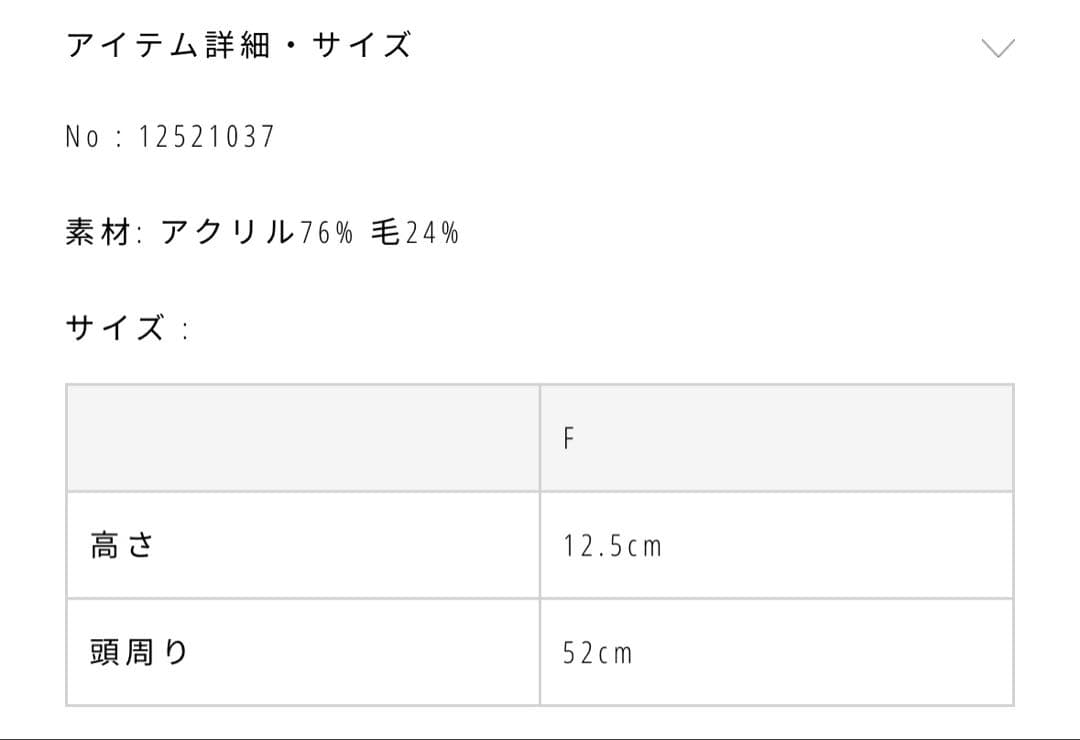Select the item number 12521037
Viewport: 1080px width, 740px height.
206,137
